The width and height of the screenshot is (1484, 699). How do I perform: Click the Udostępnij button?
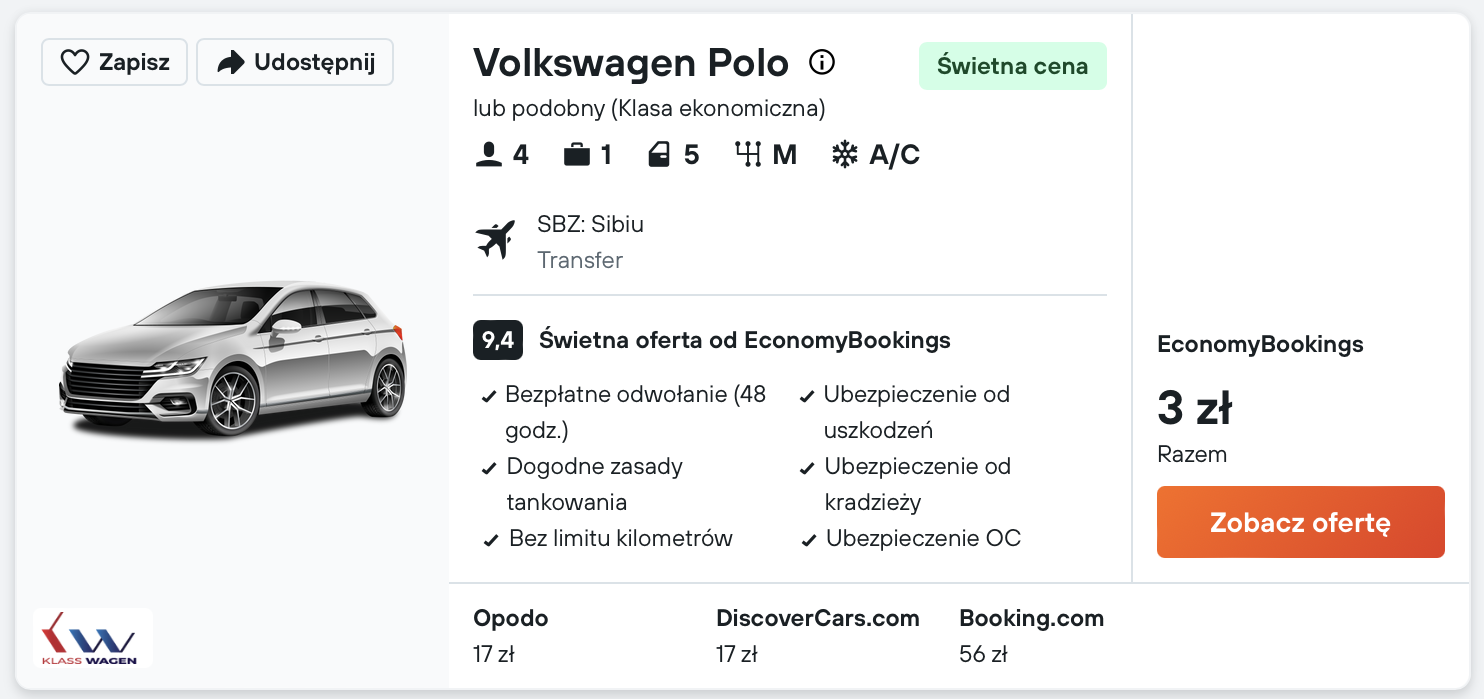[295, 63]
